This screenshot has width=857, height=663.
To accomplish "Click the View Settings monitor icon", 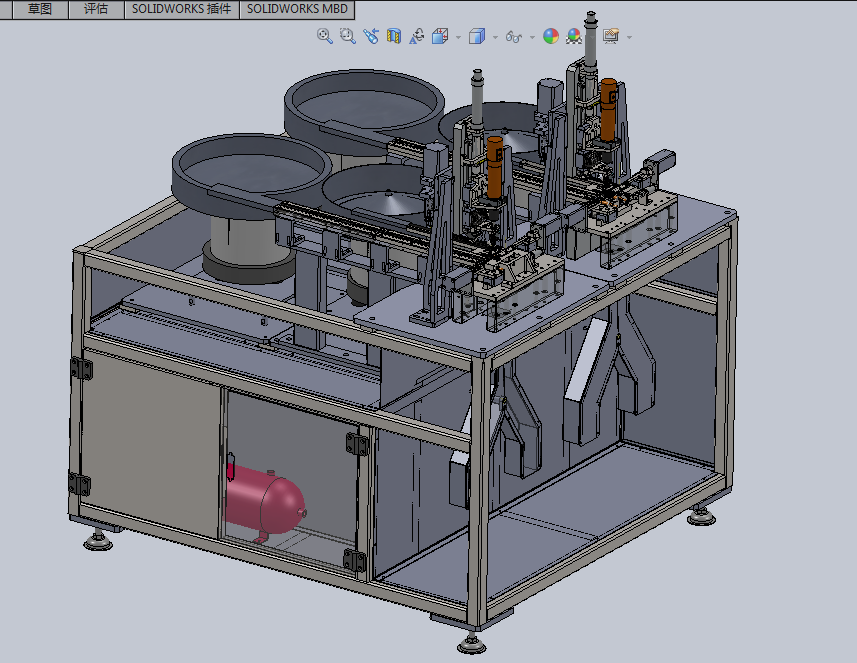I will 610,36.
